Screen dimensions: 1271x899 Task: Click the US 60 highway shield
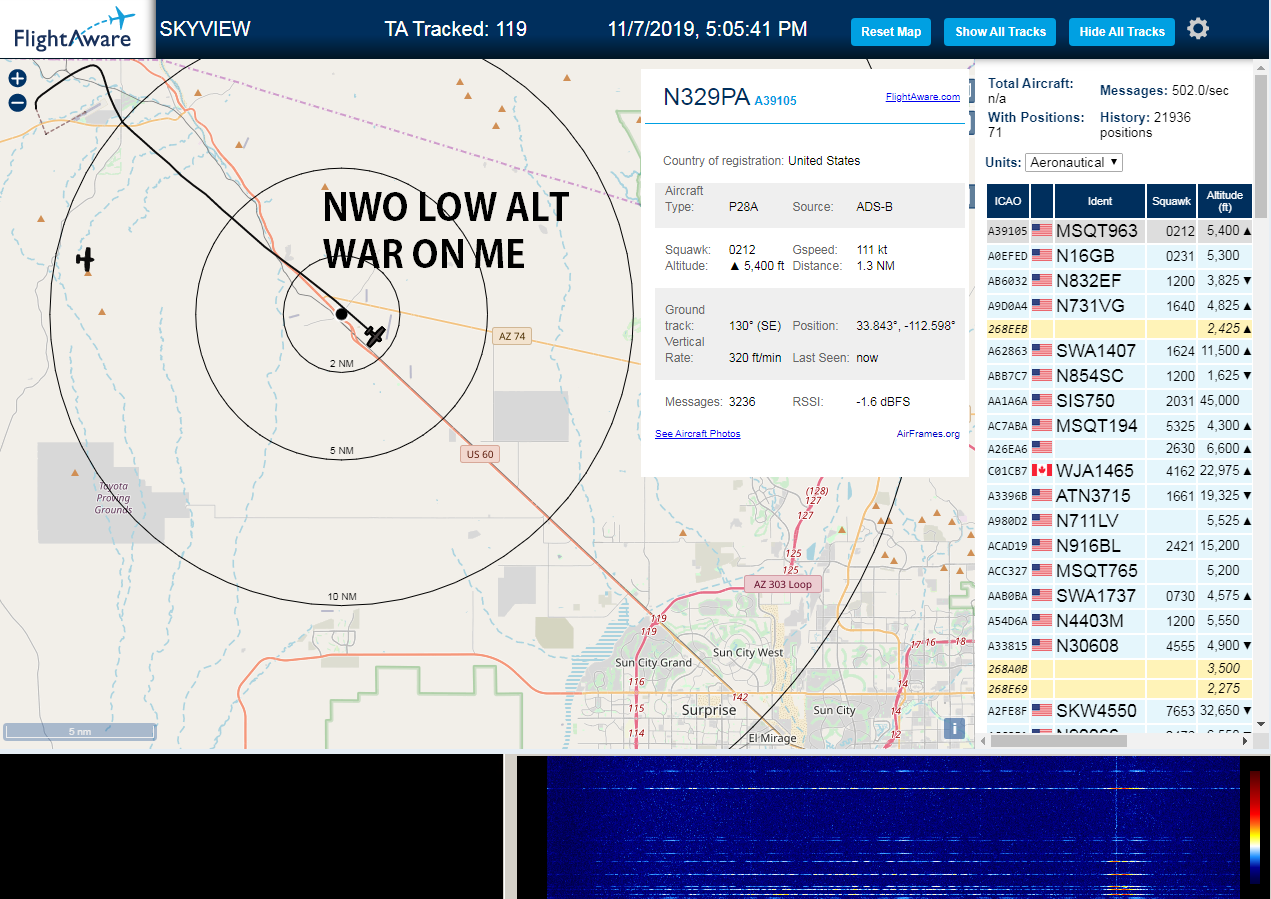point(481,454)
